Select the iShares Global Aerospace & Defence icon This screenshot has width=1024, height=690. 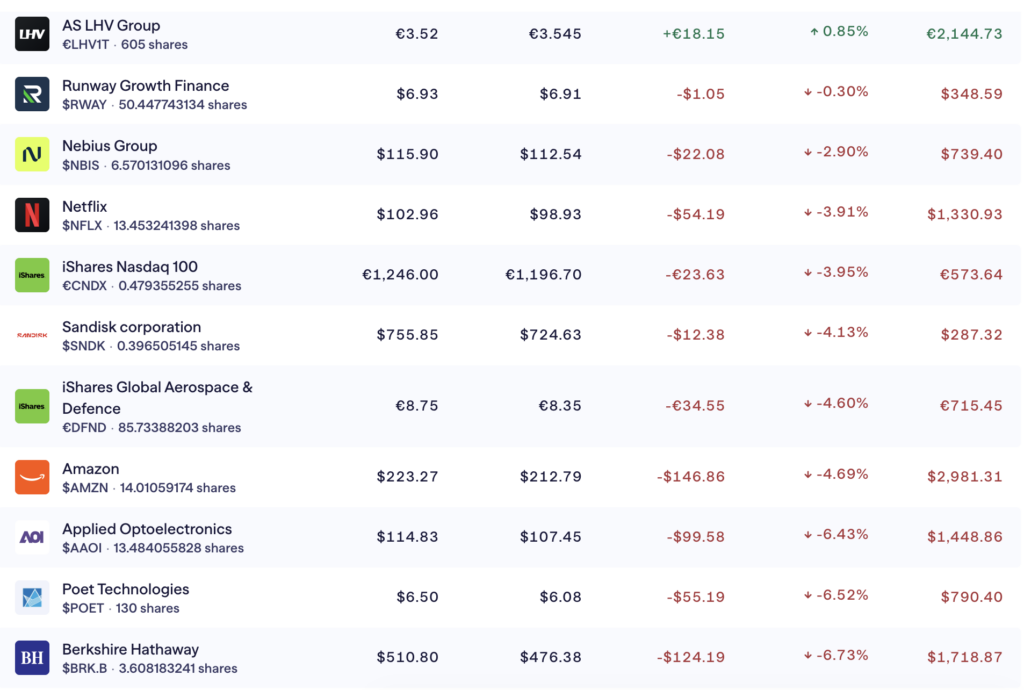pyautogui.click(x=32, y=406)
